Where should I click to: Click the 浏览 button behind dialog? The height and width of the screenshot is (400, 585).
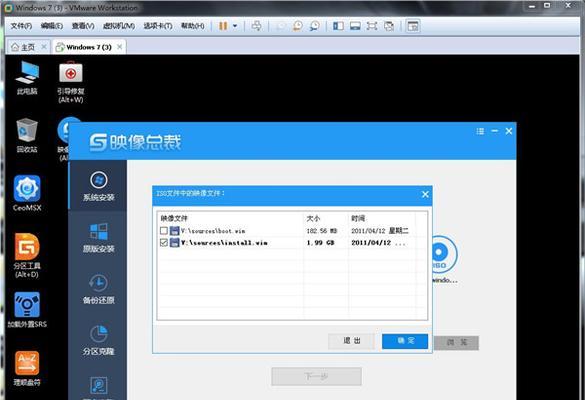(x=456, y=343)
